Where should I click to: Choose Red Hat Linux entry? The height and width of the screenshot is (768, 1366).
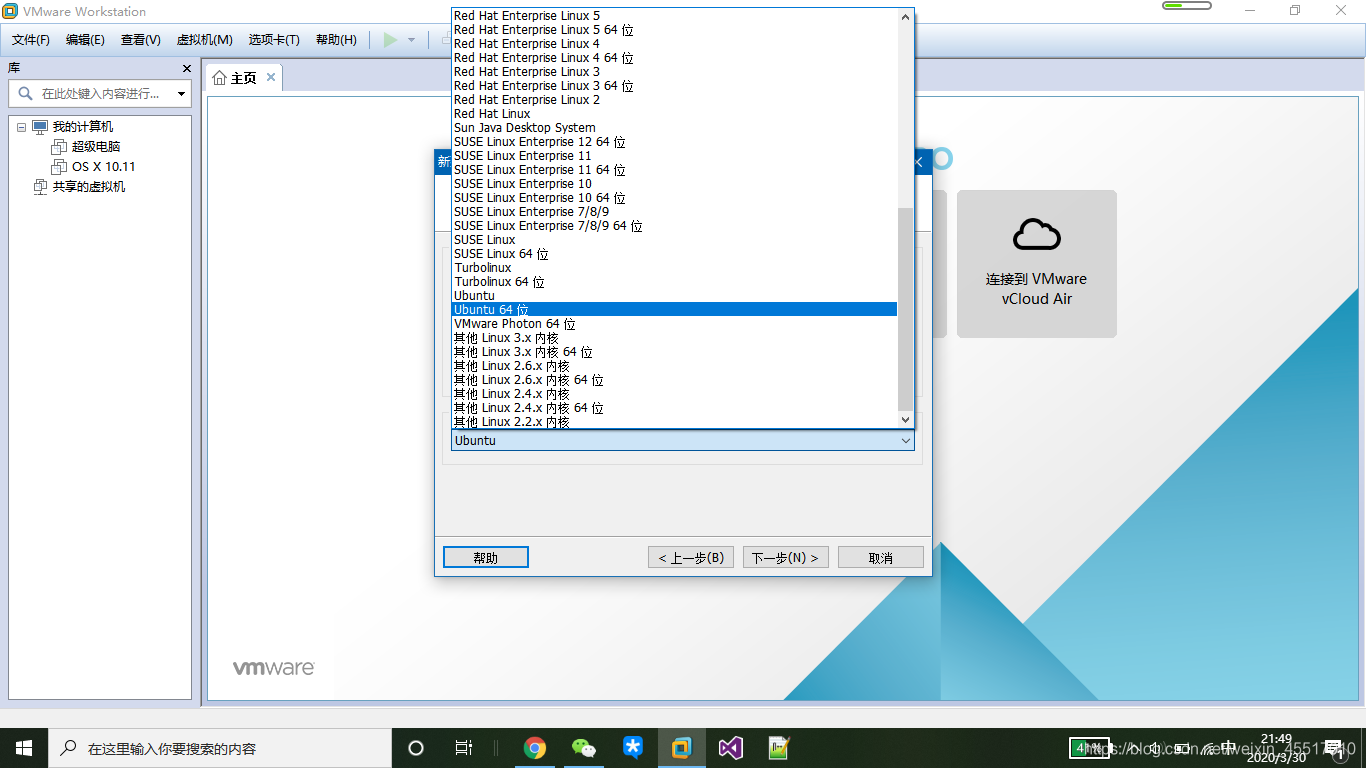pyautogui.click(x=674, y=114)
